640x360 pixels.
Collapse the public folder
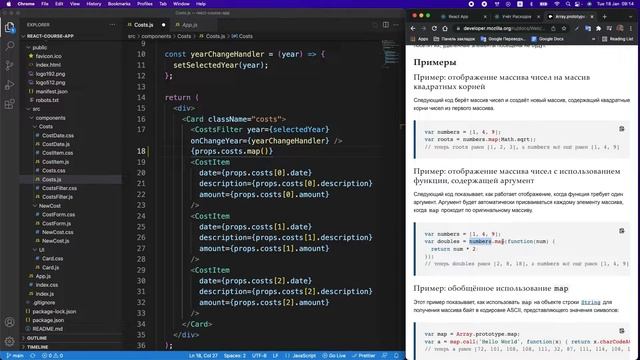click(x=40, y=48)
